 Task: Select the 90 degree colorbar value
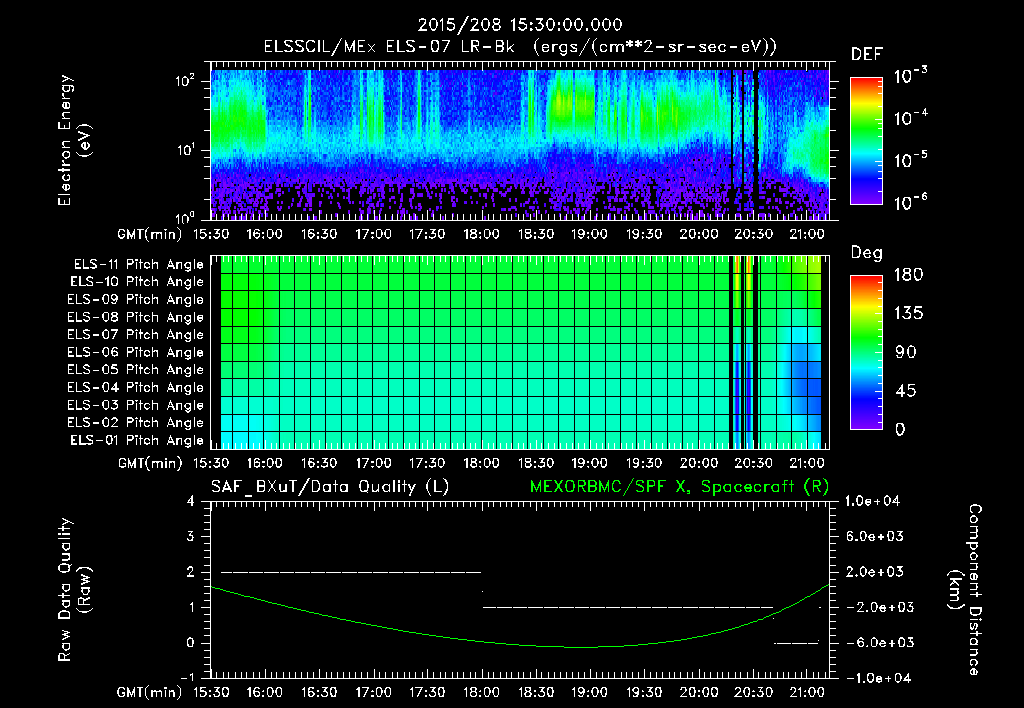click(x=904, y=352)
